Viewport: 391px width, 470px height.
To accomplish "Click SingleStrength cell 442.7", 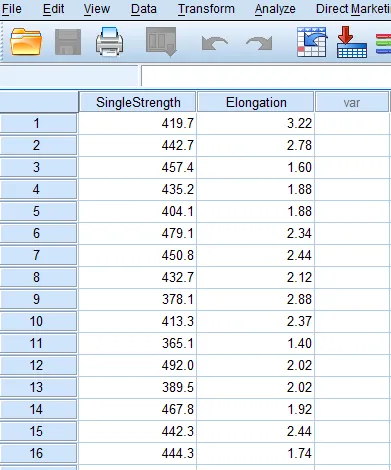I will click(138, 145).
